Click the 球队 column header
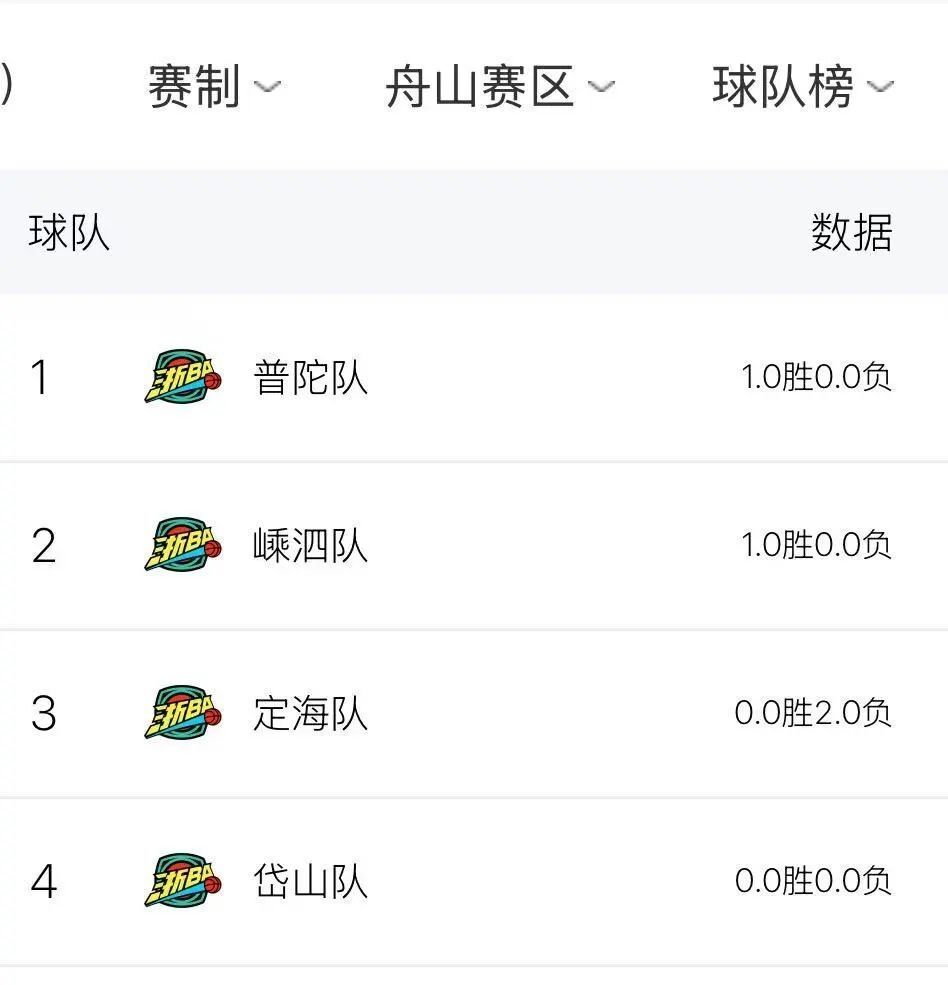948x985 pixels. [x=69, y=232]
